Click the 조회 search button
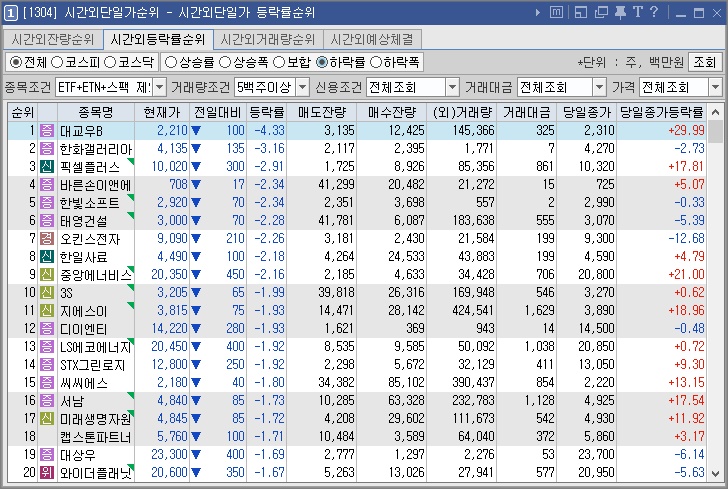The image size is (728, 489). pyautogui.click(x=705, y=62)
